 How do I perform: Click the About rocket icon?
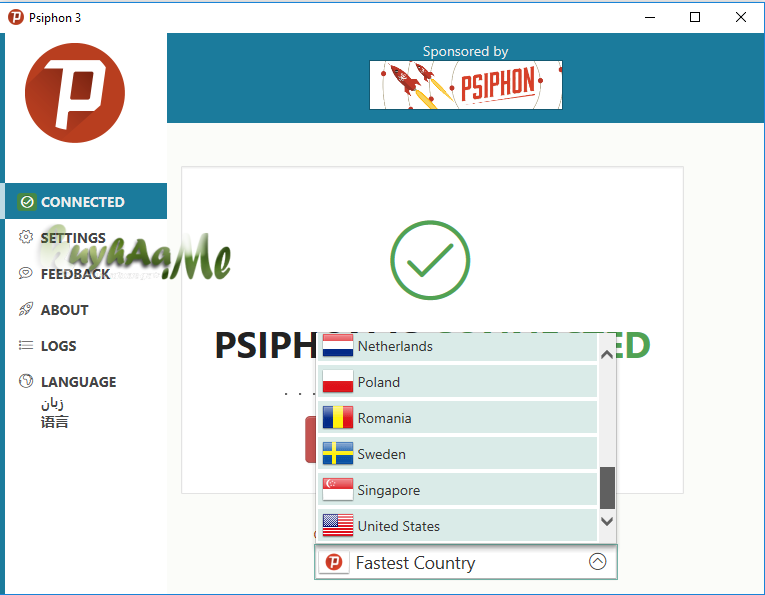click(26, 309)
